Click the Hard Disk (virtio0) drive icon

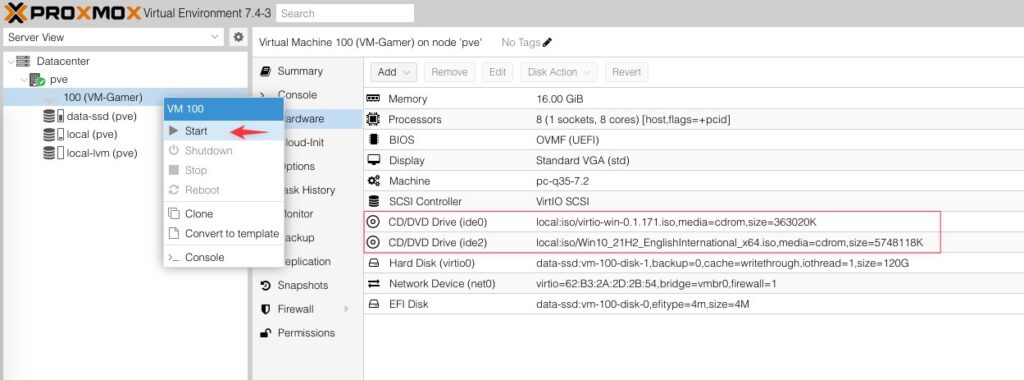coord(374,263)
